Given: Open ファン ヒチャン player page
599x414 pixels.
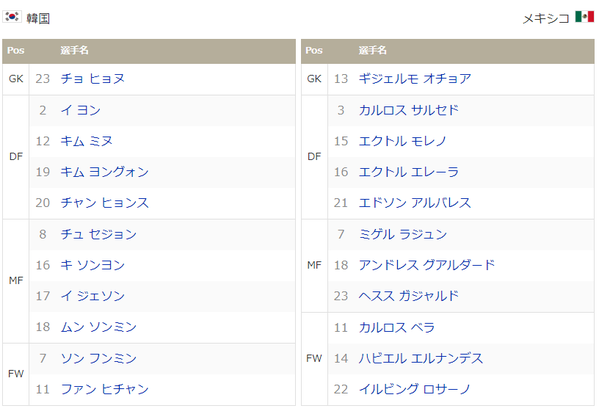Looking at the screenshot, I should [x=104, y=389].
